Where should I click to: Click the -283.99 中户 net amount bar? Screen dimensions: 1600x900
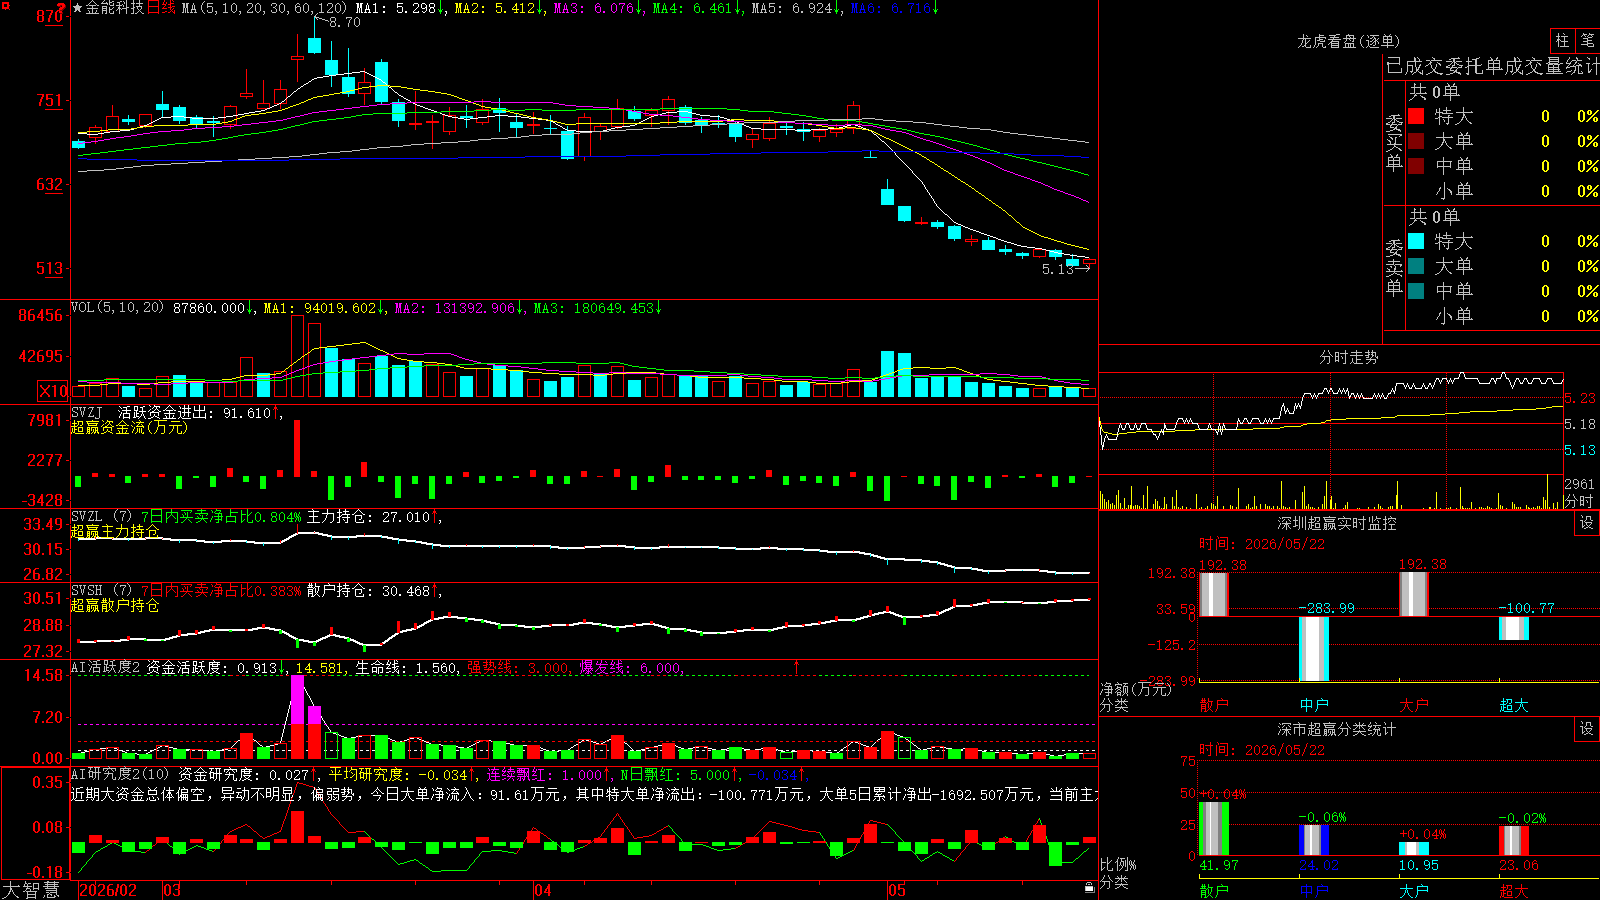coord(1314,649)
